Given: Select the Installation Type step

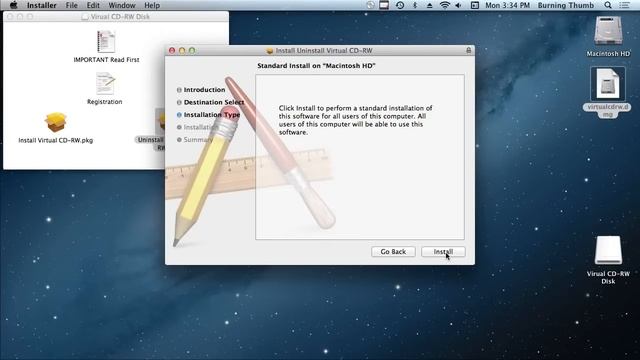Looking at the screenshot, I should point(211,115).
